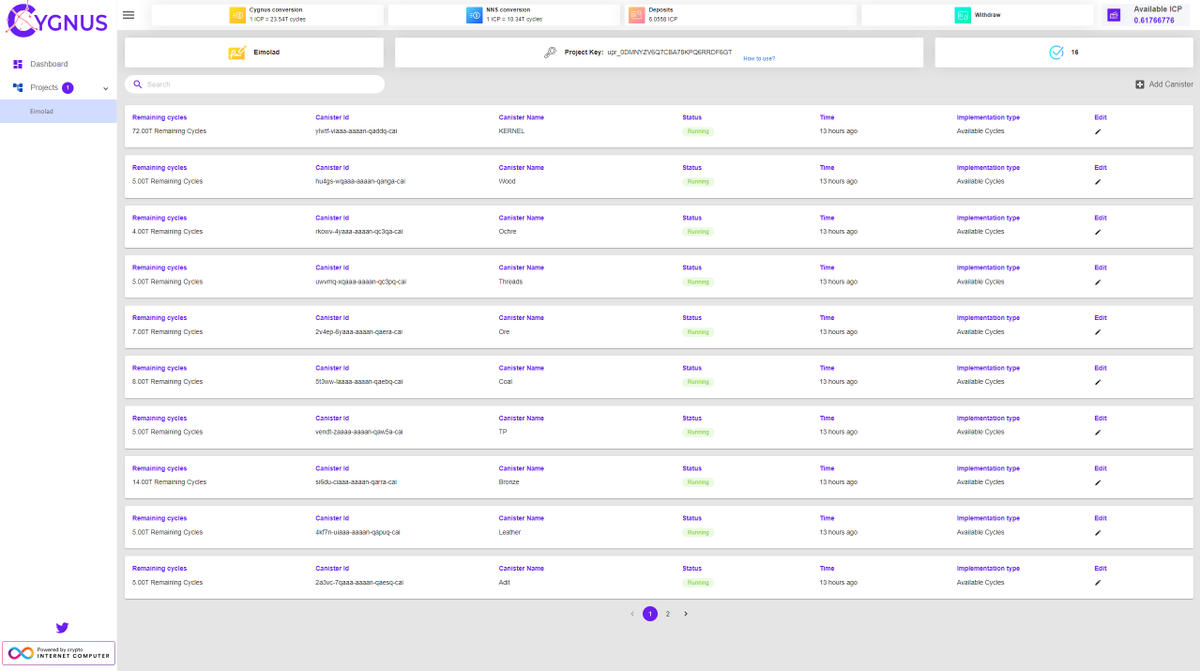
Task: Click the Available ICP amount 0.61766776
Action: [x=1154, y=20]
